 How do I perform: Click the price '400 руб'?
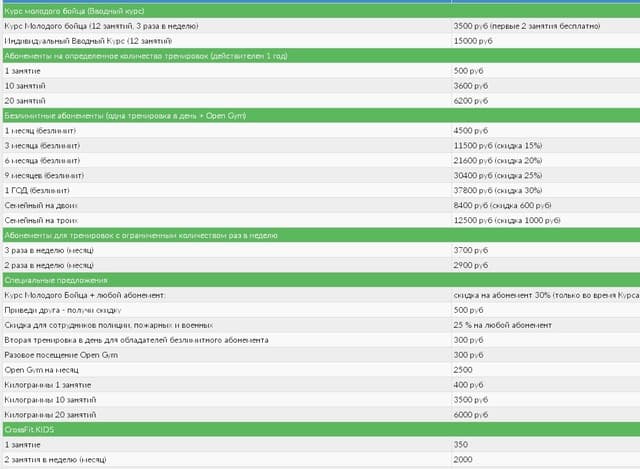pos(468,385)
